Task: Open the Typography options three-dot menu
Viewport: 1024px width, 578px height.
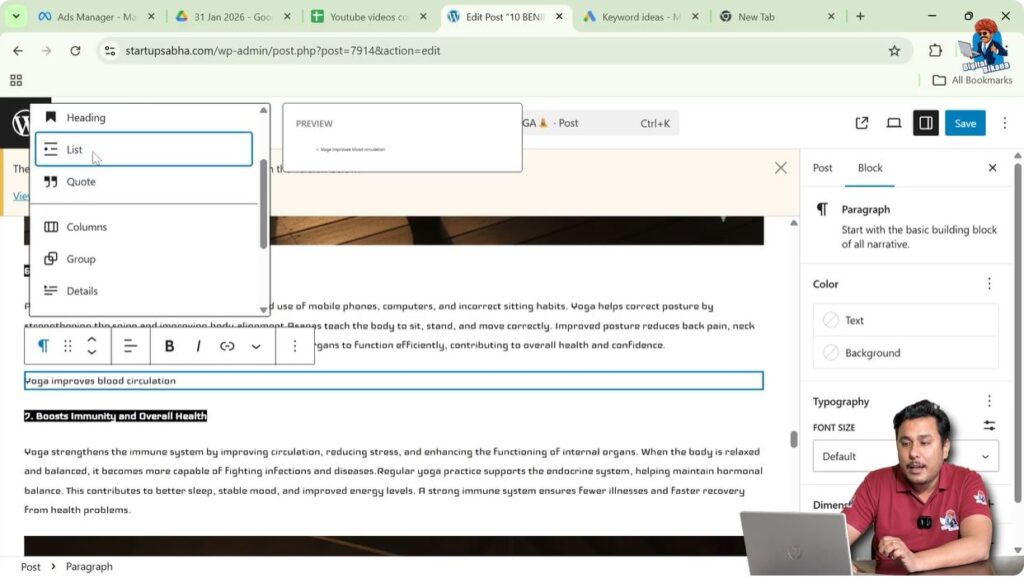Action: (x=989, y=401)
